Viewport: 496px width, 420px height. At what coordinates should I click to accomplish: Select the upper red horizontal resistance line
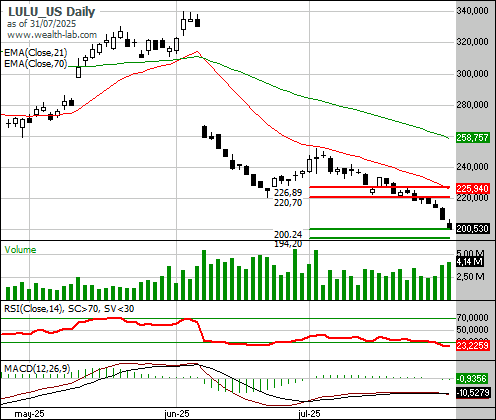pos(380,187)
